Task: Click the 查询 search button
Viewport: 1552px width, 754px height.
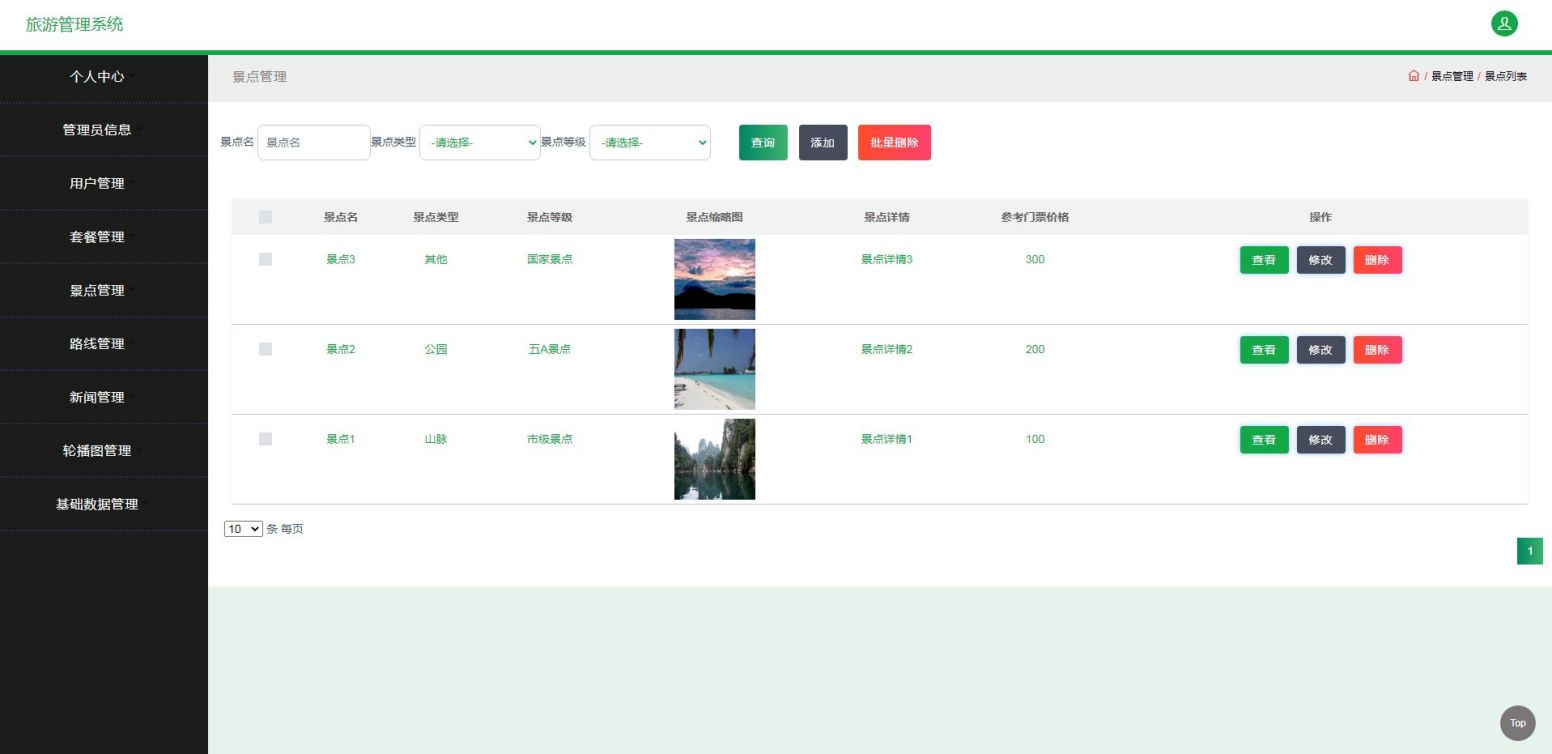Action: point(763,142)
